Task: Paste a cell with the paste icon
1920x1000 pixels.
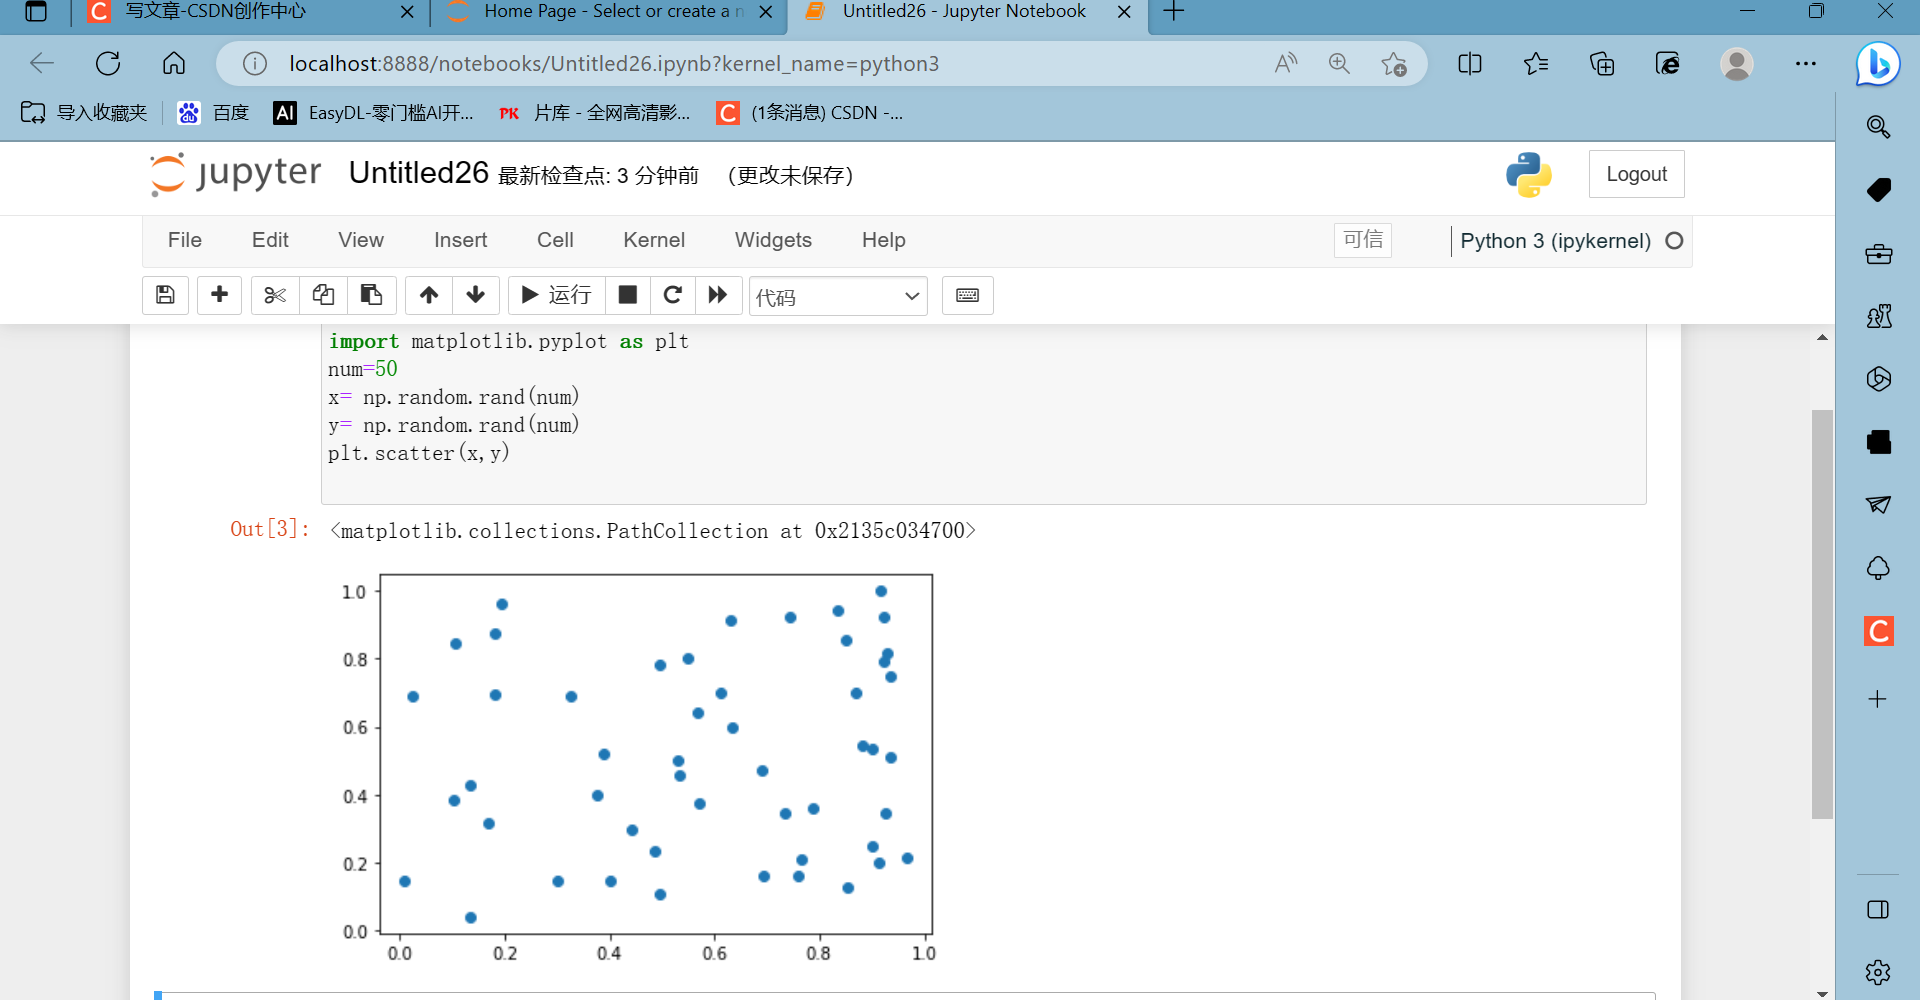Action: click(371, 295)
